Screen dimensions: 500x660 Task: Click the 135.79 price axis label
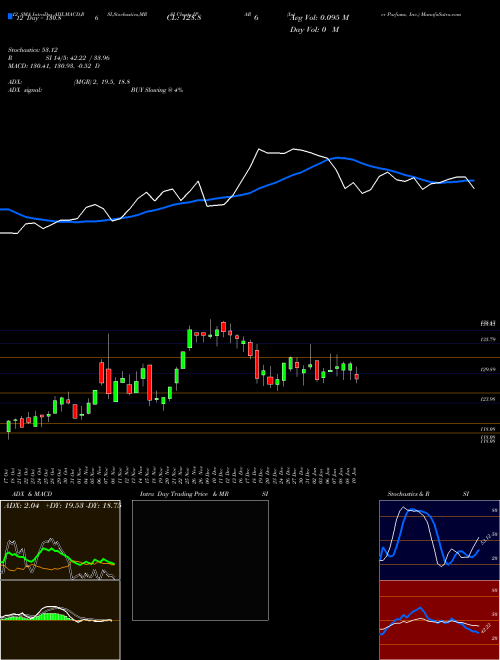489,339
